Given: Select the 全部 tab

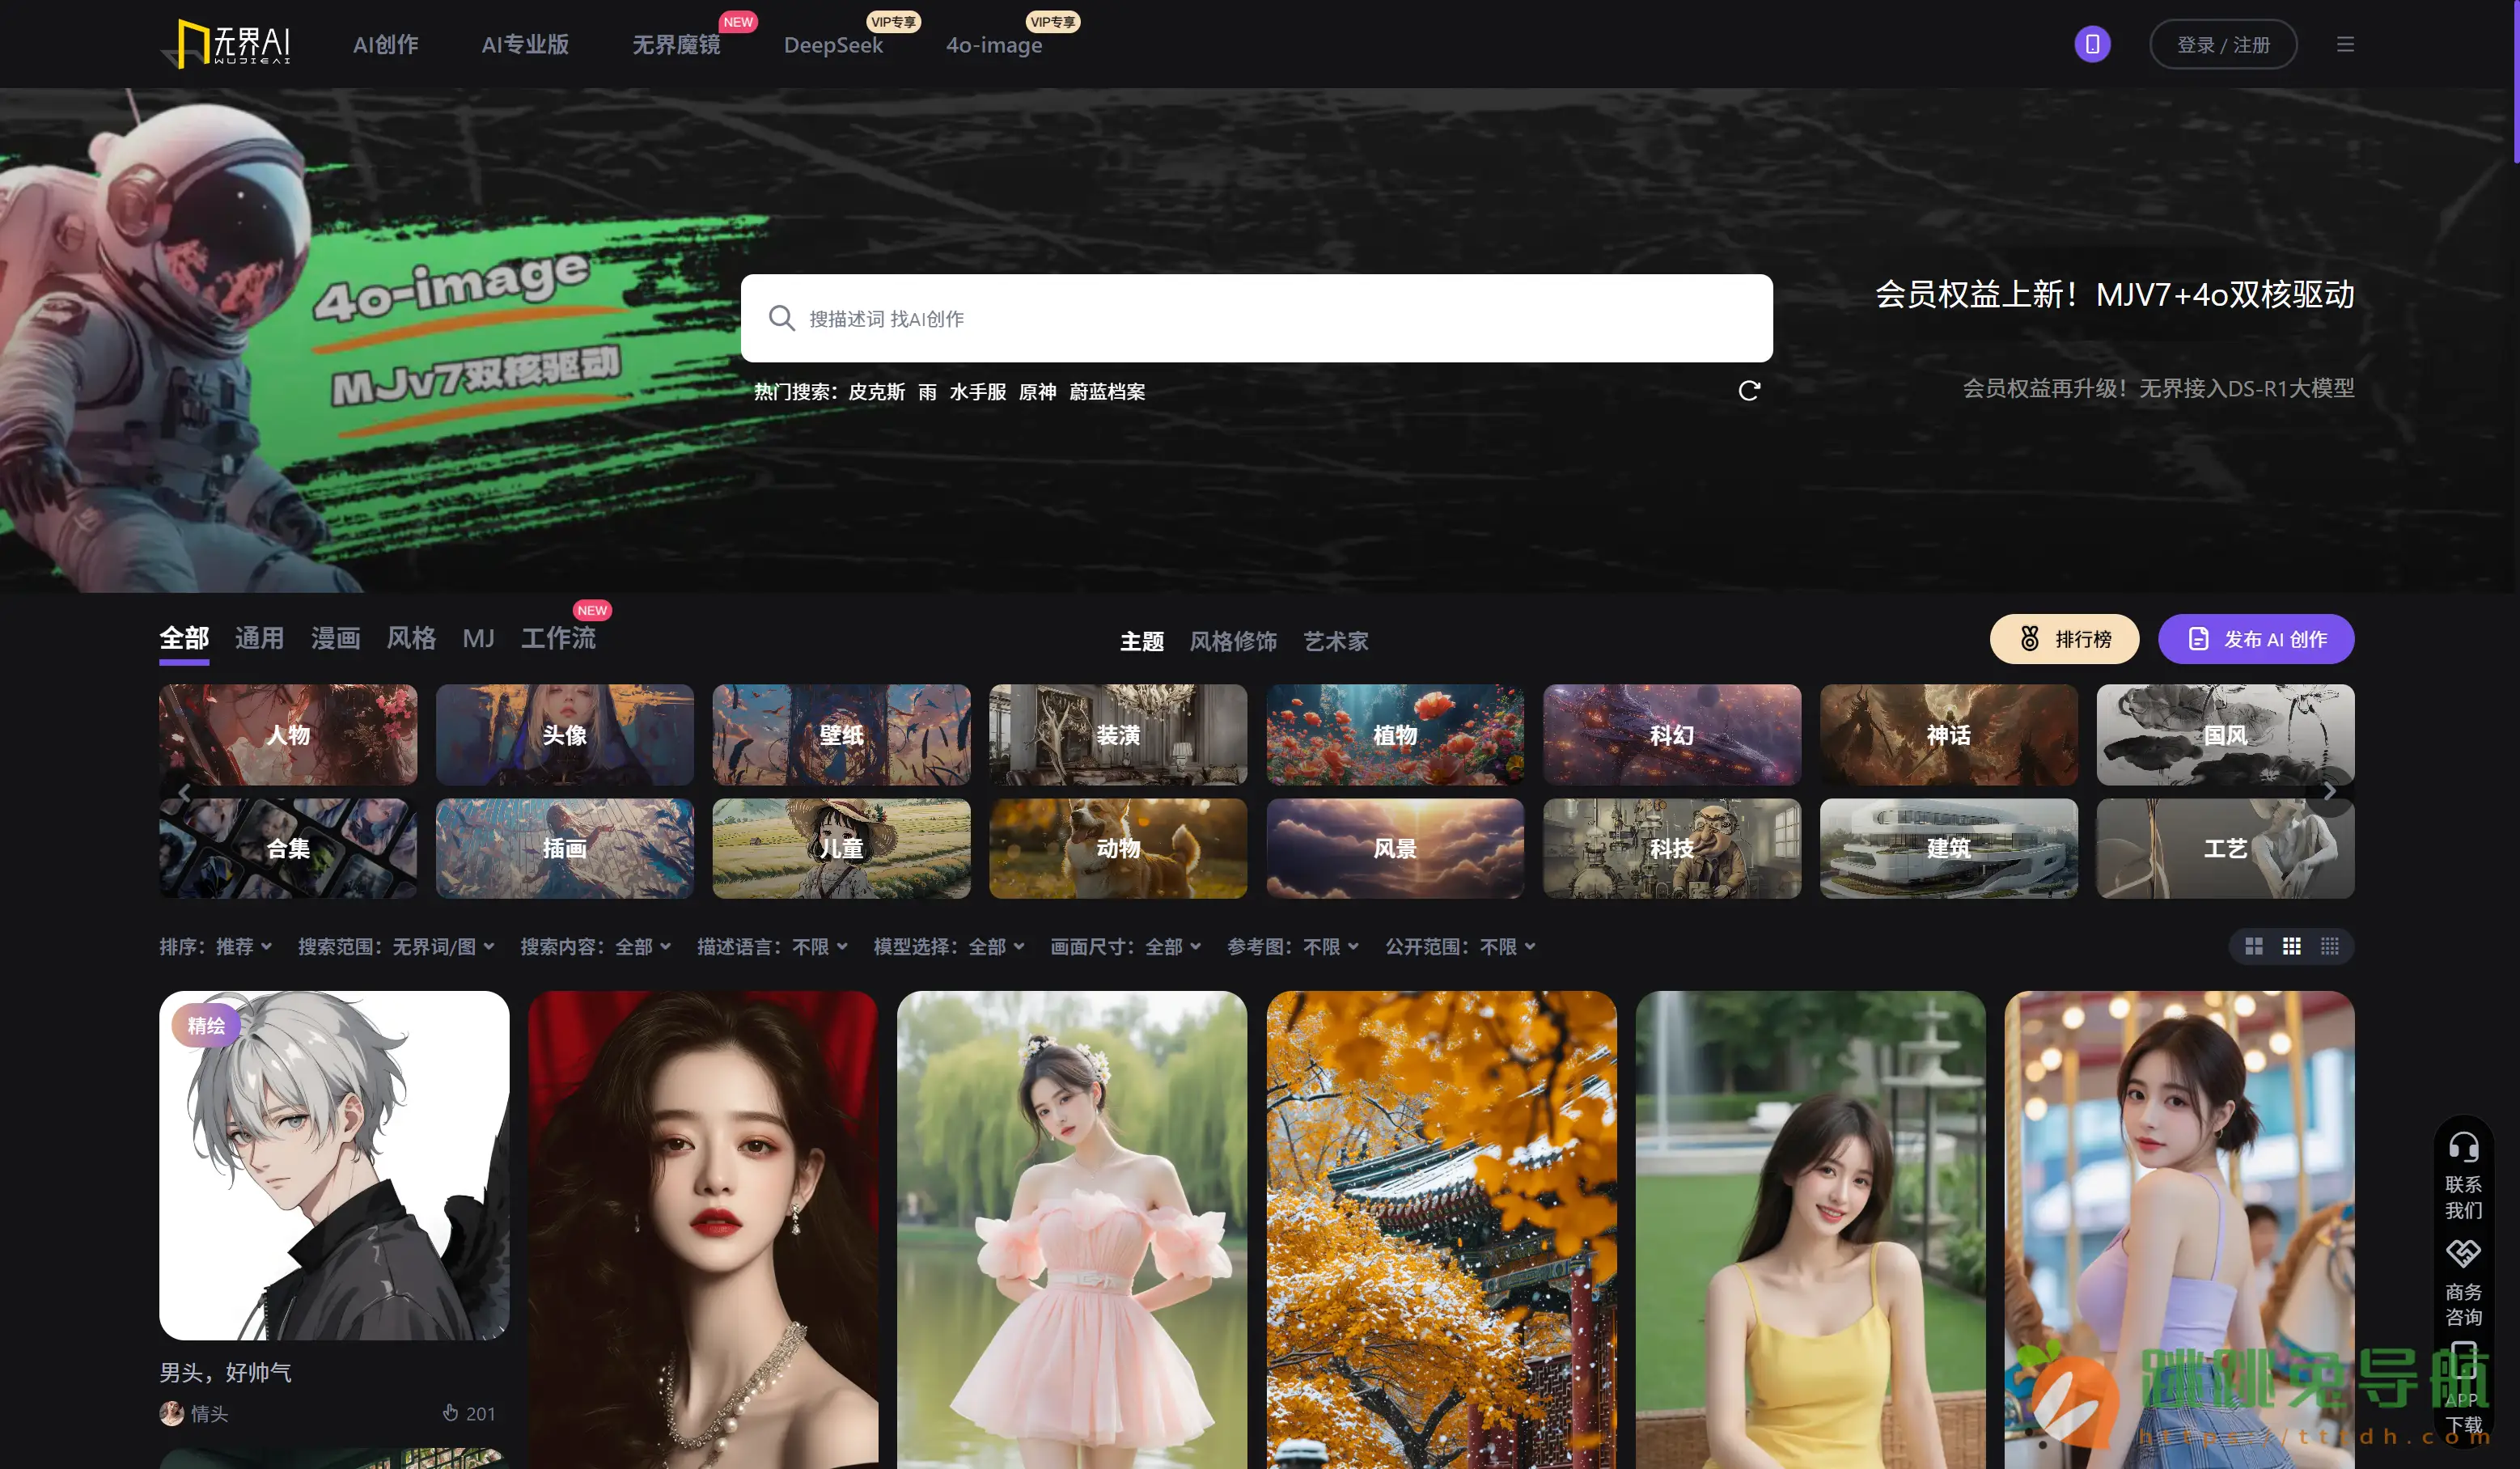Looking at the screenshot, I should [x=184, y=638].
